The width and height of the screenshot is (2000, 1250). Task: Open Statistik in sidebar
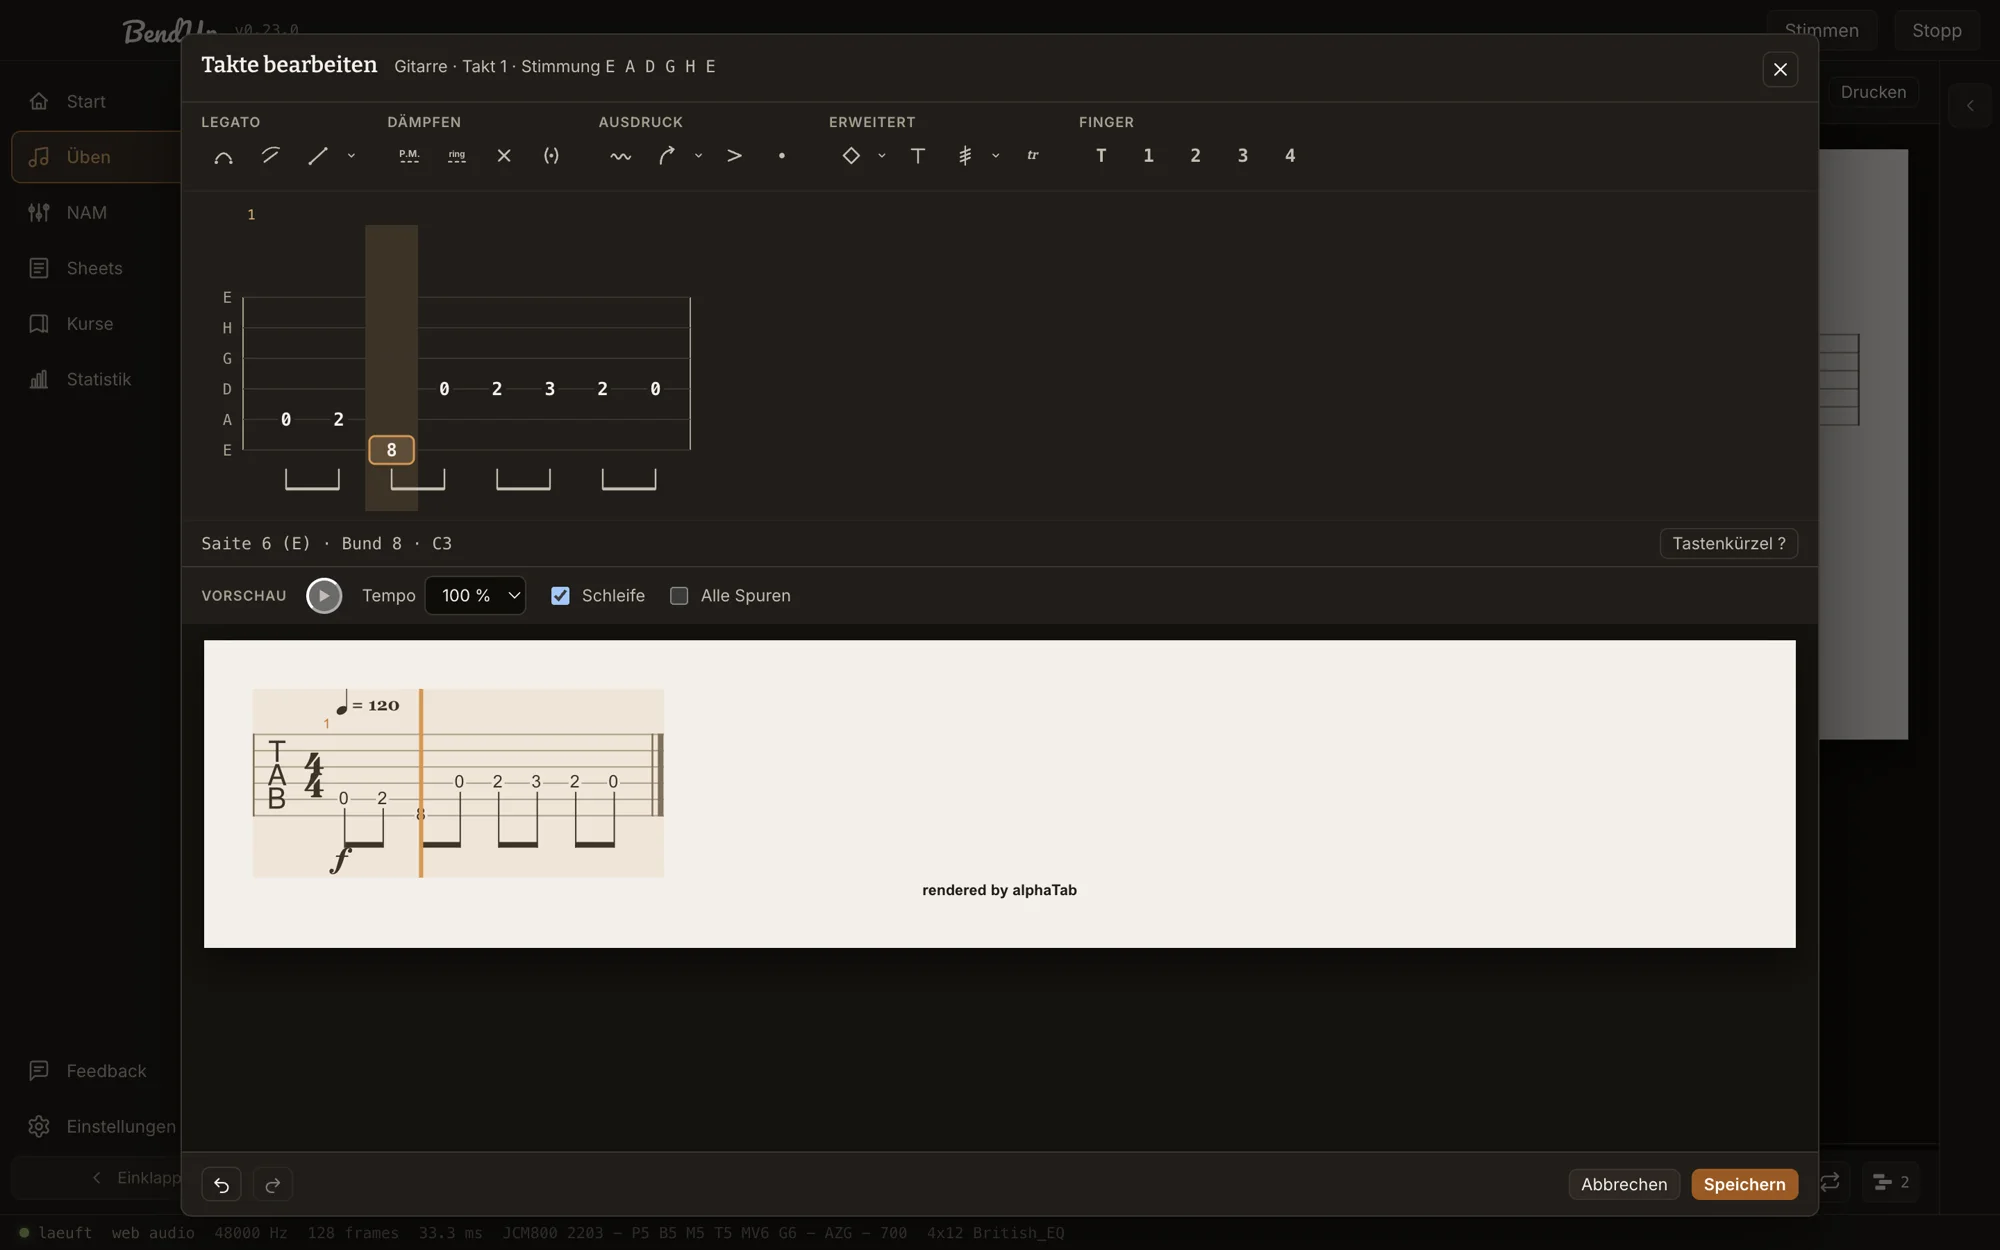point(98,379)
